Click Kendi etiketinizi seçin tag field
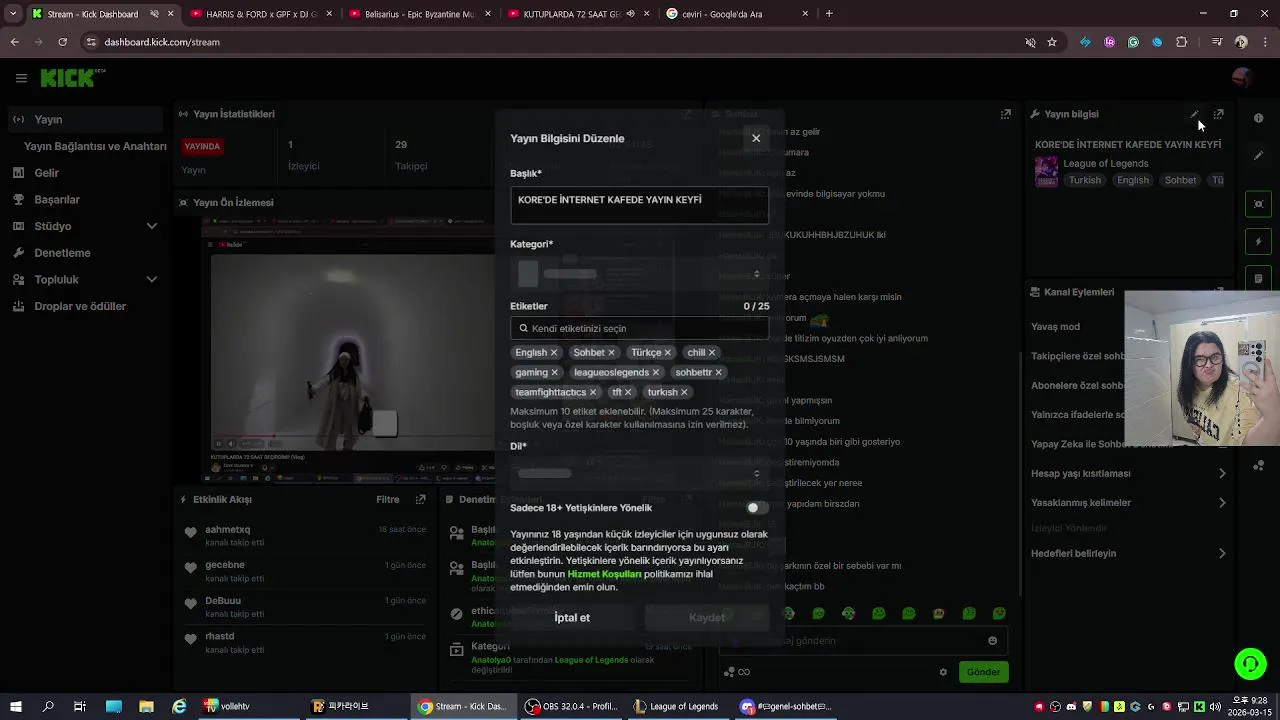This screenshot has width=1280, height=720. (x=639, y=328)
